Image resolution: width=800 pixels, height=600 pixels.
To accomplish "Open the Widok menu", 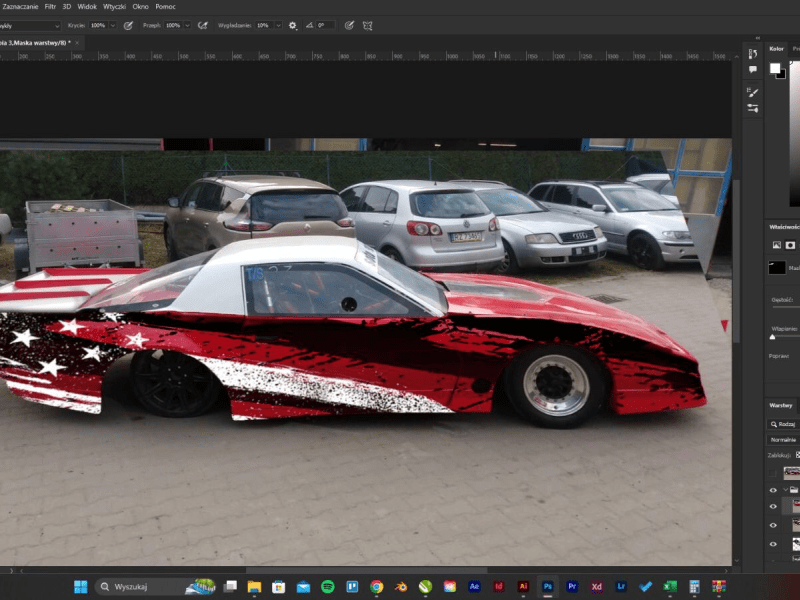I will [x=87, y=7].
